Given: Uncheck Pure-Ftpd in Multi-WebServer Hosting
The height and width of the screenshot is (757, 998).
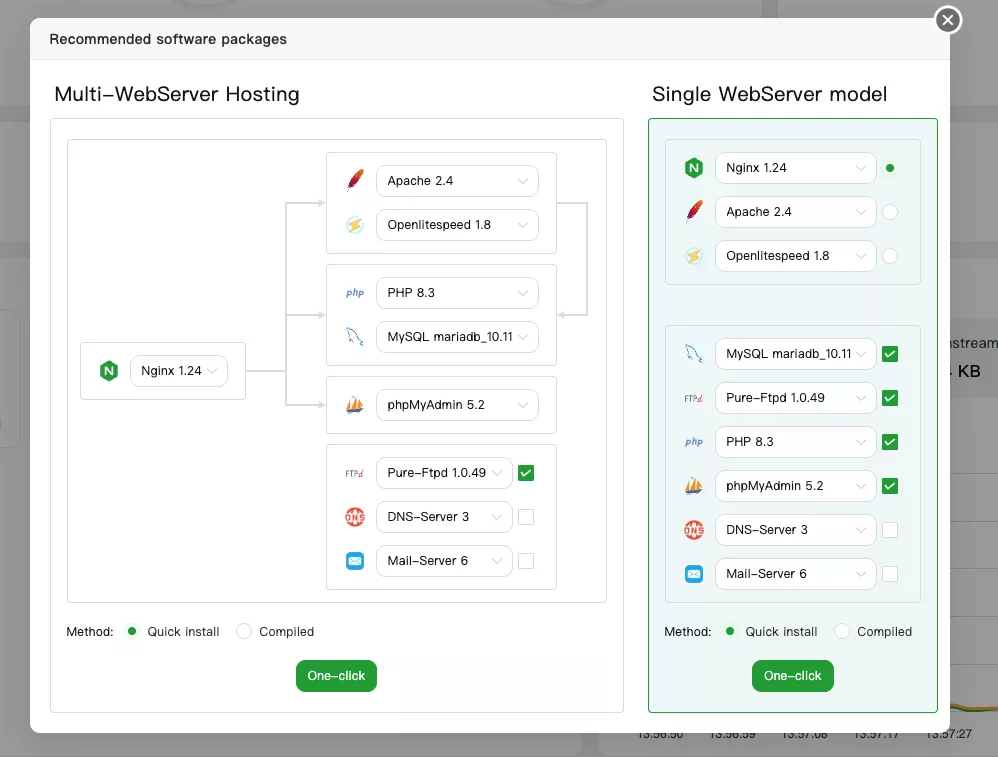Looking at the screenshot, I should pyautogui.click(x=526, y=473).
